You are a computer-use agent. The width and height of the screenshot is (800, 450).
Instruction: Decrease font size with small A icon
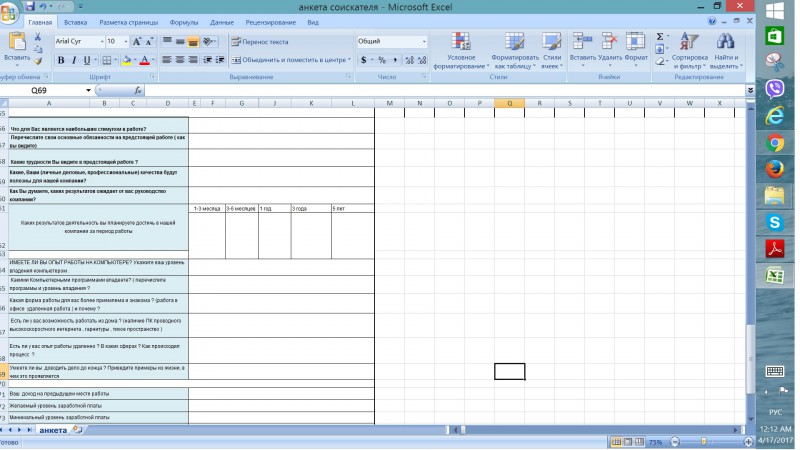click(149, 41)
